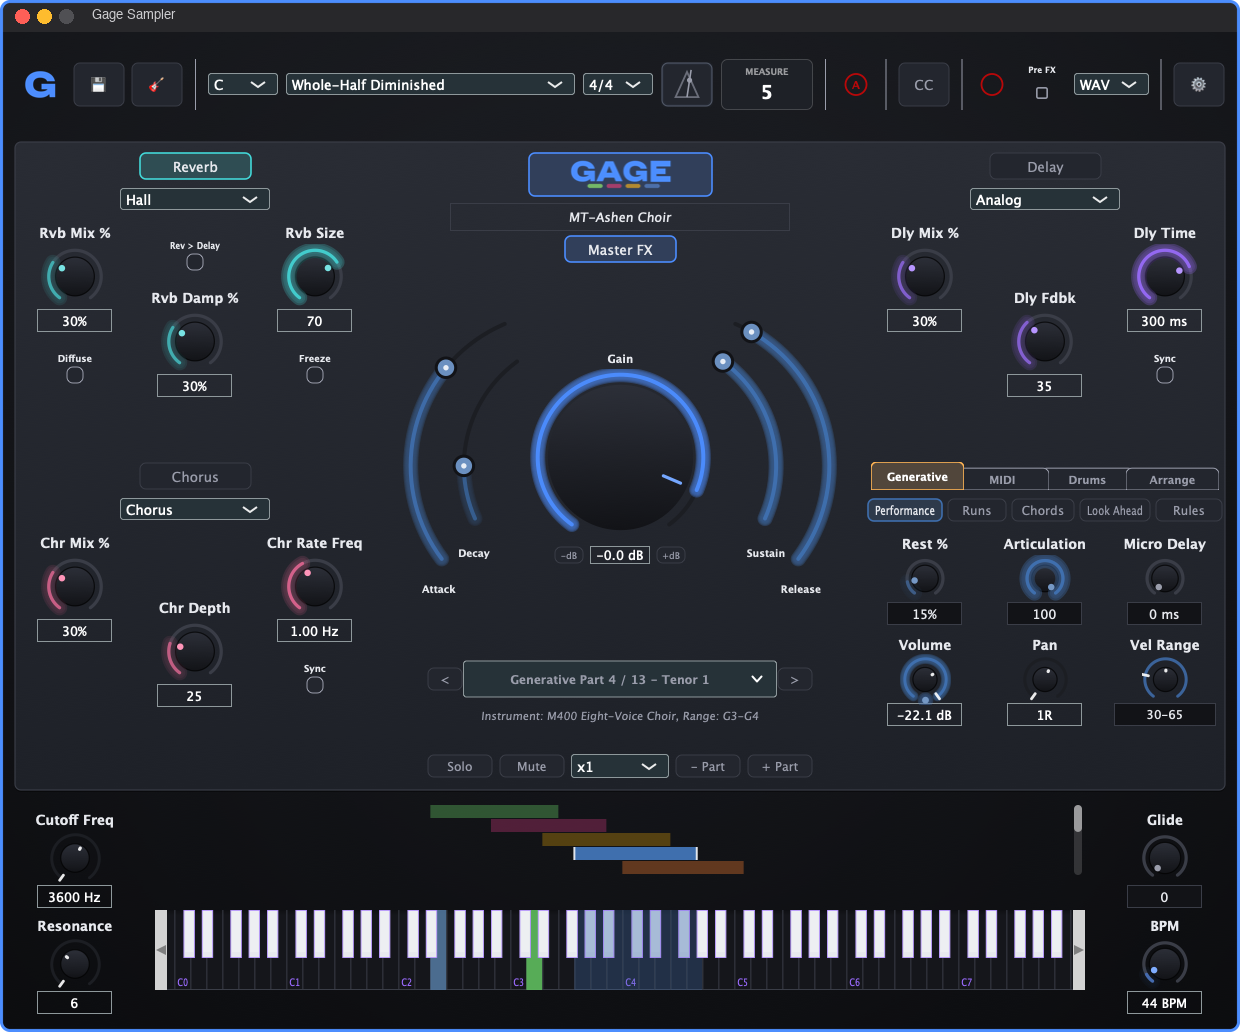
Task: Open the Look Ahead sub-tab
Action: [x=1114, y=510]
